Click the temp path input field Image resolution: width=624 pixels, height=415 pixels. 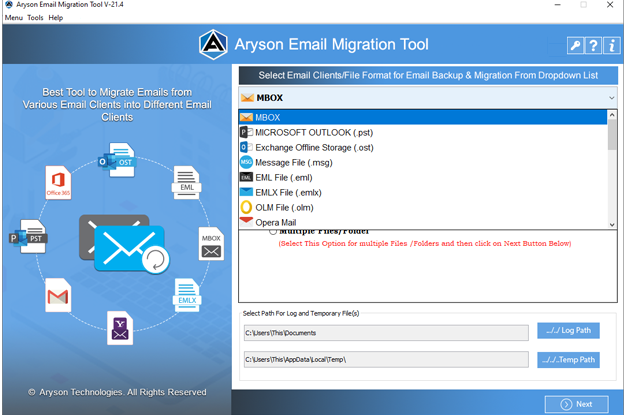point(386,360)
